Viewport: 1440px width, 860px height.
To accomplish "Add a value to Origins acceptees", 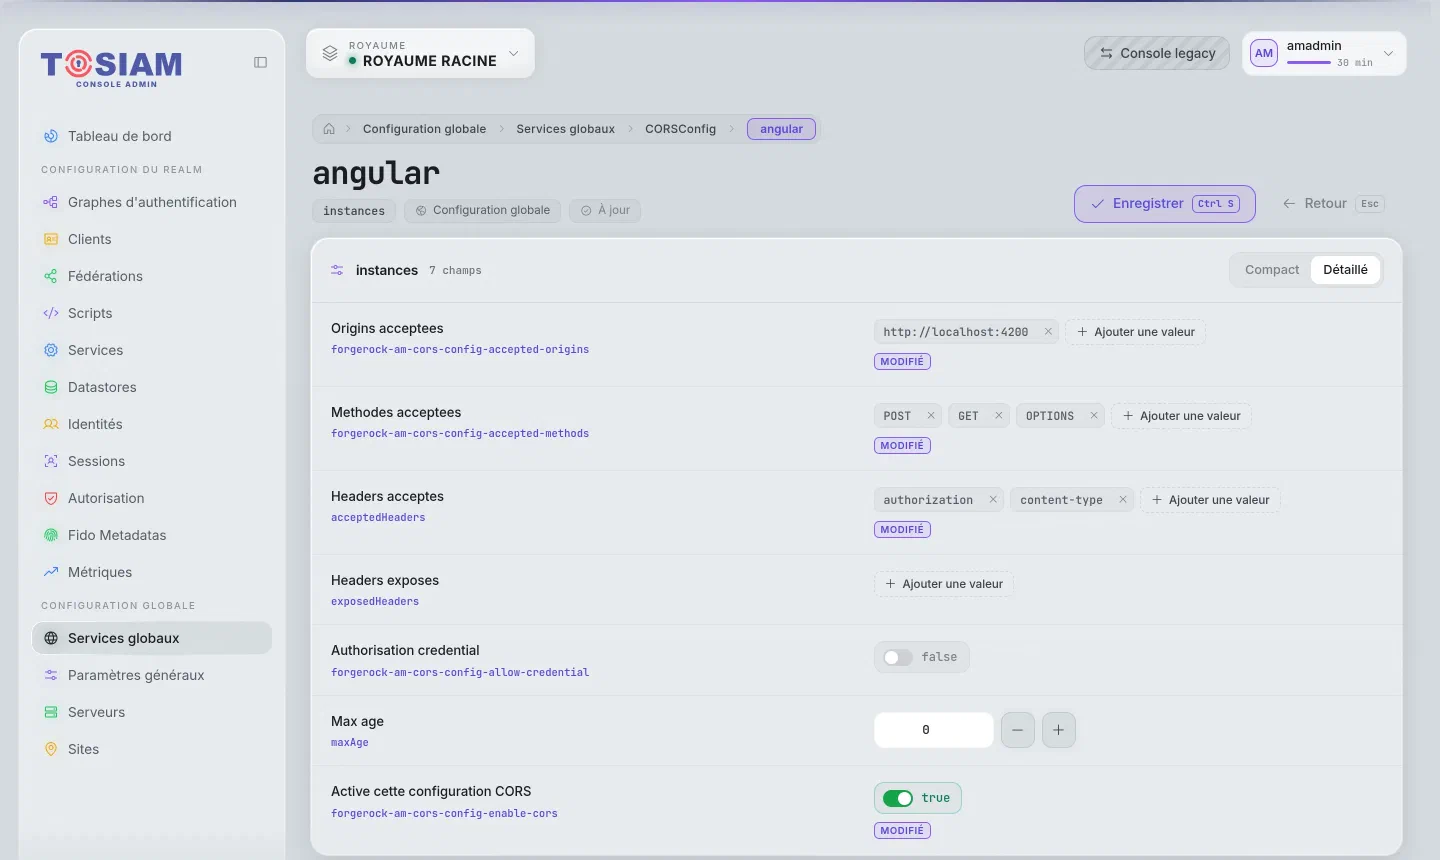I will [1135, 332].
